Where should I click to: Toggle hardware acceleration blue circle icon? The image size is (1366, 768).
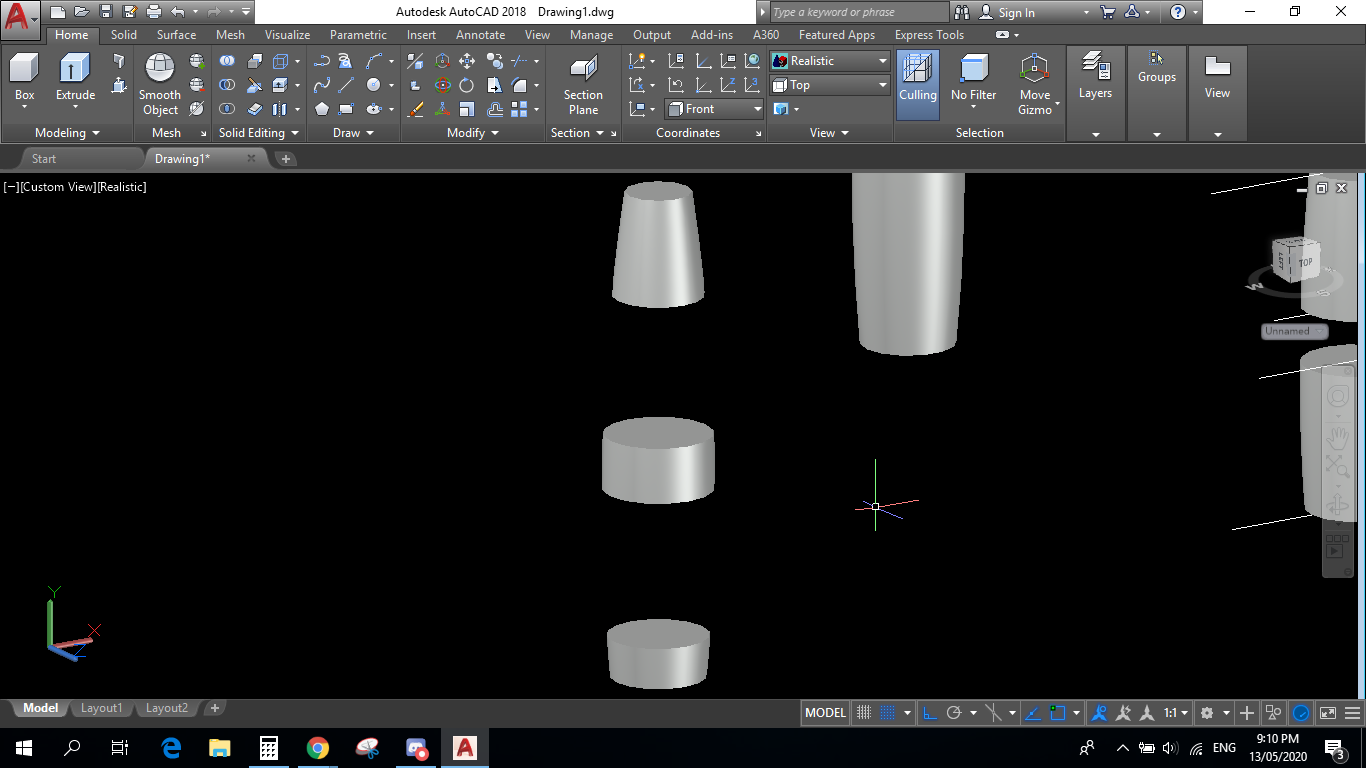1301,713
